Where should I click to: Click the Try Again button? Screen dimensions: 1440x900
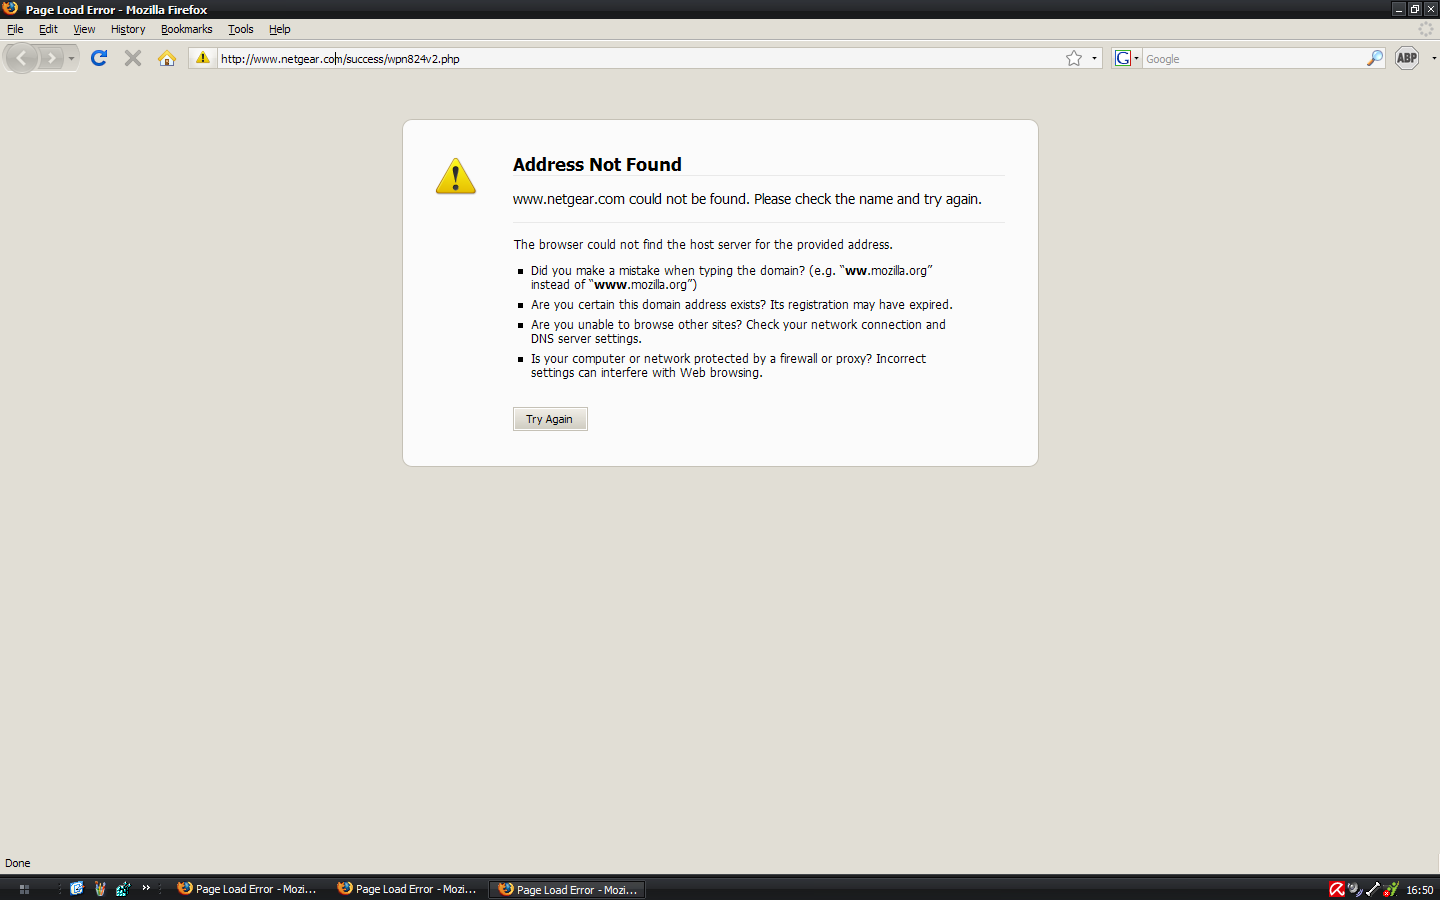pos(550,419)
